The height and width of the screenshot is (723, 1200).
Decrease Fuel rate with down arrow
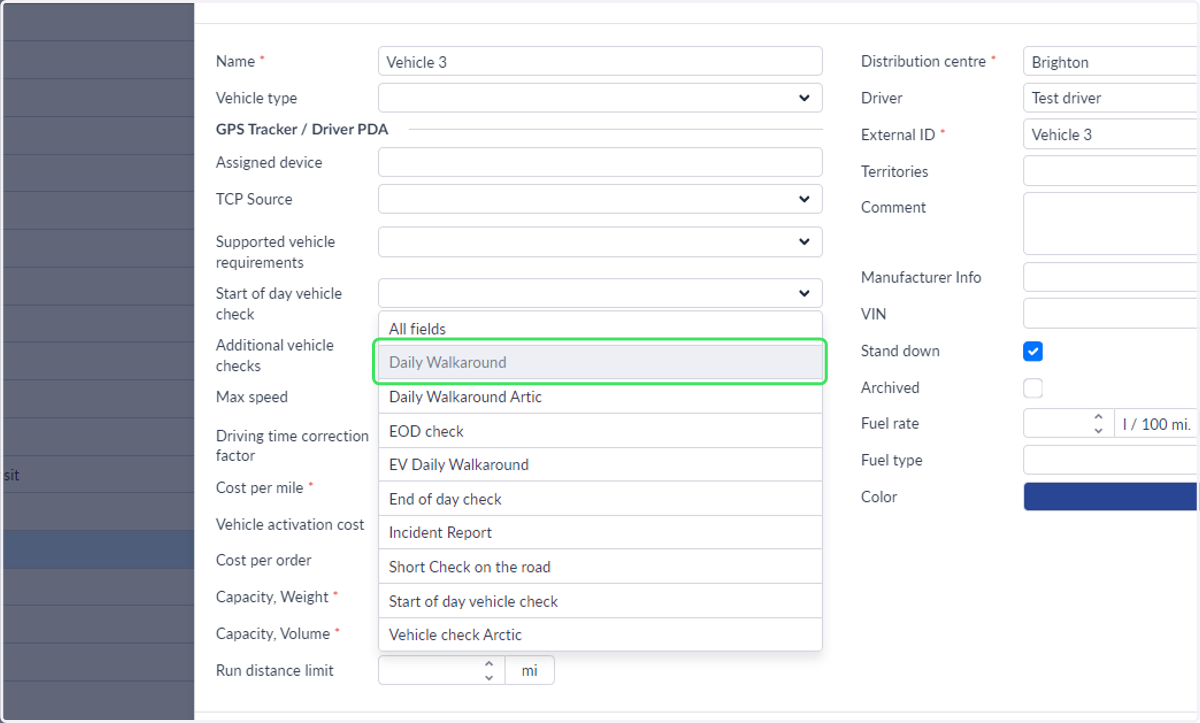coord(1098,431)
